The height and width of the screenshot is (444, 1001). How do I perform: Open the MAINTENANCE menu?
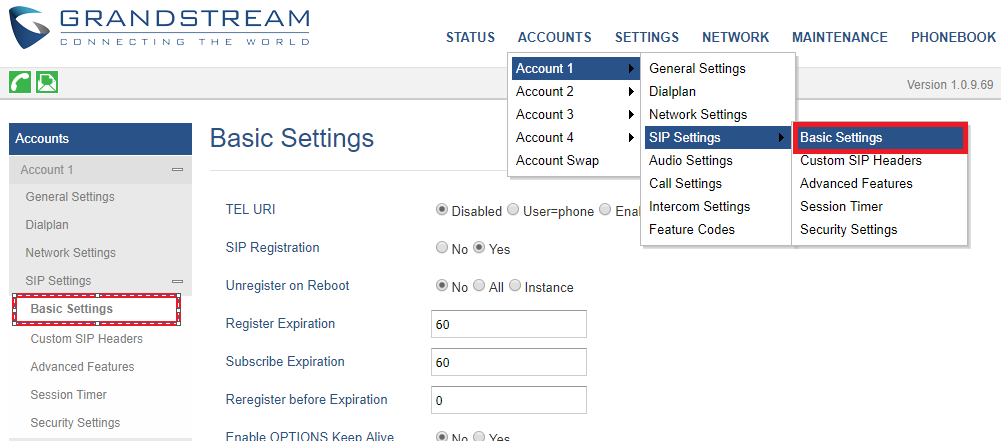coord(839,37)
